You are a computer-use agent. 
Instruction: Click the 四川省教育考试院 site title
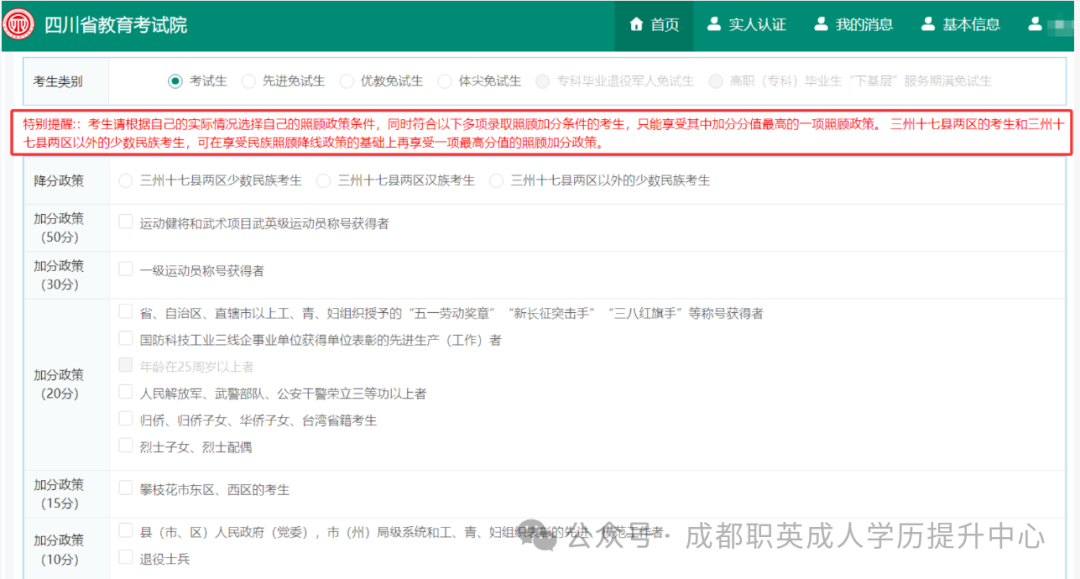click(116, 25)
